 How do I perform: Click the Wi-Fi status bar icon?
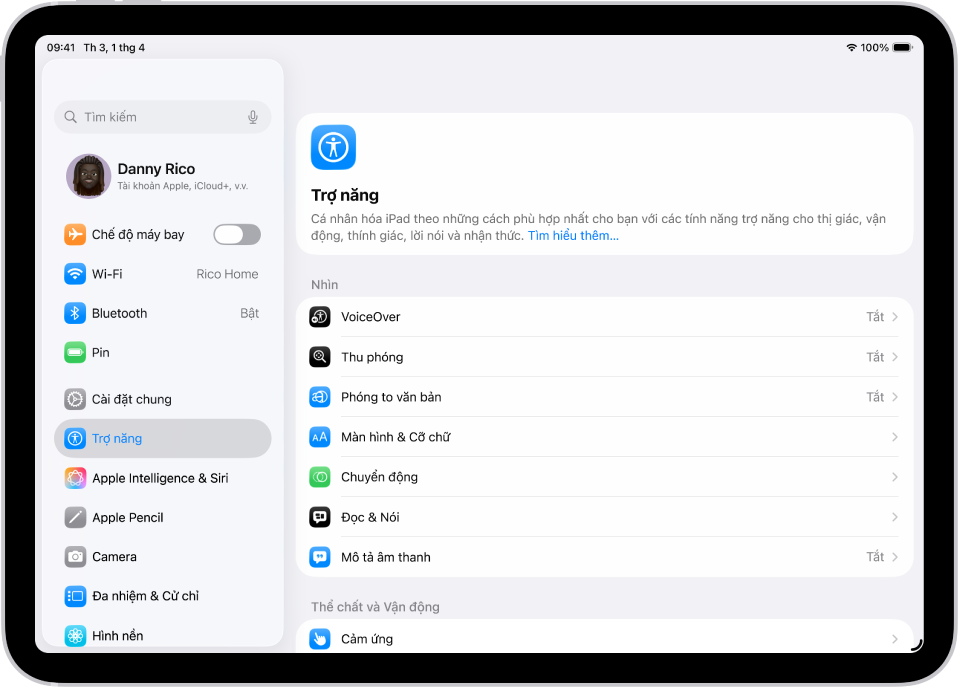coord(851,48)
